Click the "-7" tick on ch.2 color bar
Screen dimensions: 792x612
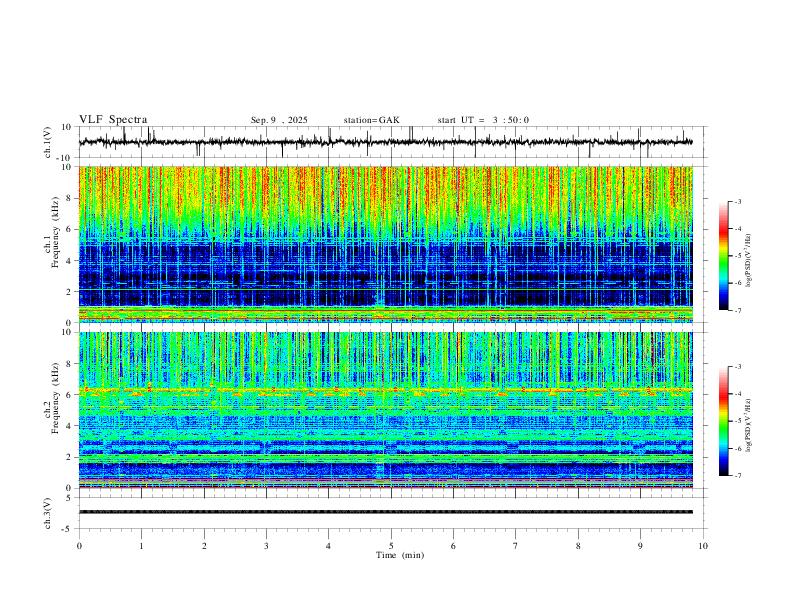pyautogui.click(x=738, y=476)
